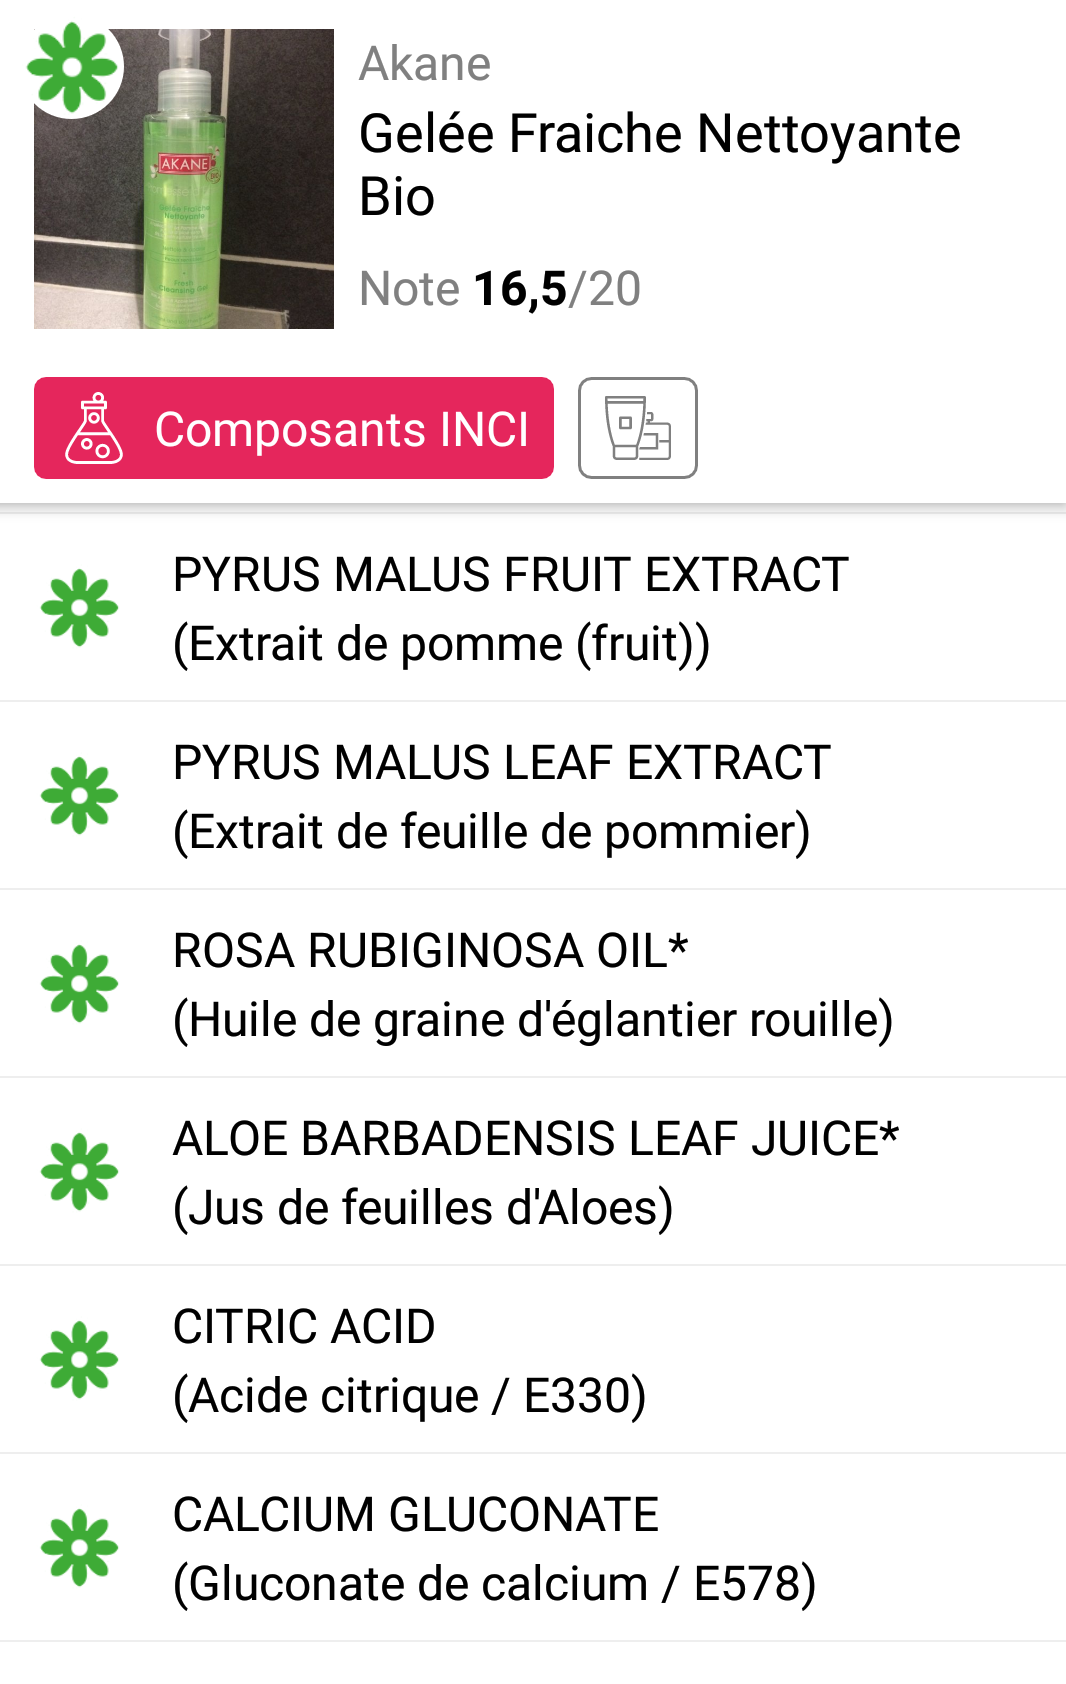Click the flask icon in Composants INCI
Viewport: 1066px width, 1684px height.
click(94, 428)
